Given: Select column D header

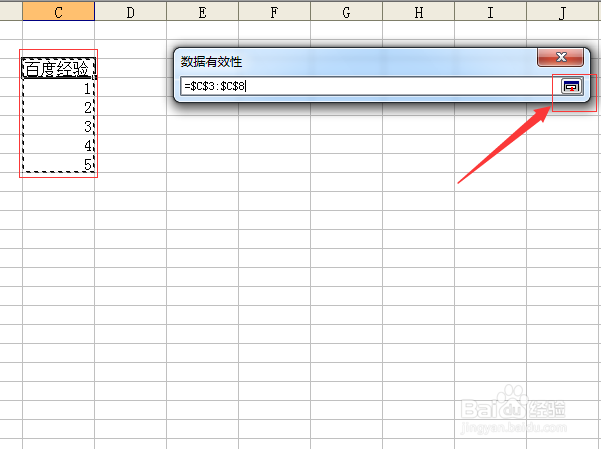Looking at the screenshot, I should (130, 12).
